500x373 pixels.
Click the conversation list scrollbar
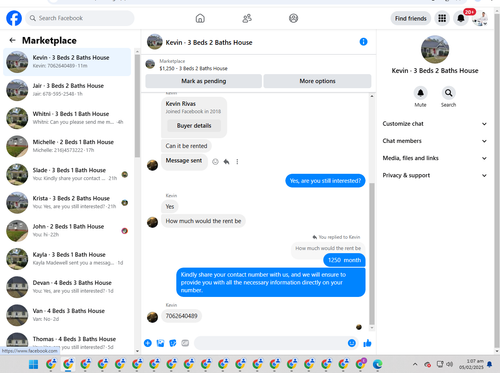tap(137, 105)
